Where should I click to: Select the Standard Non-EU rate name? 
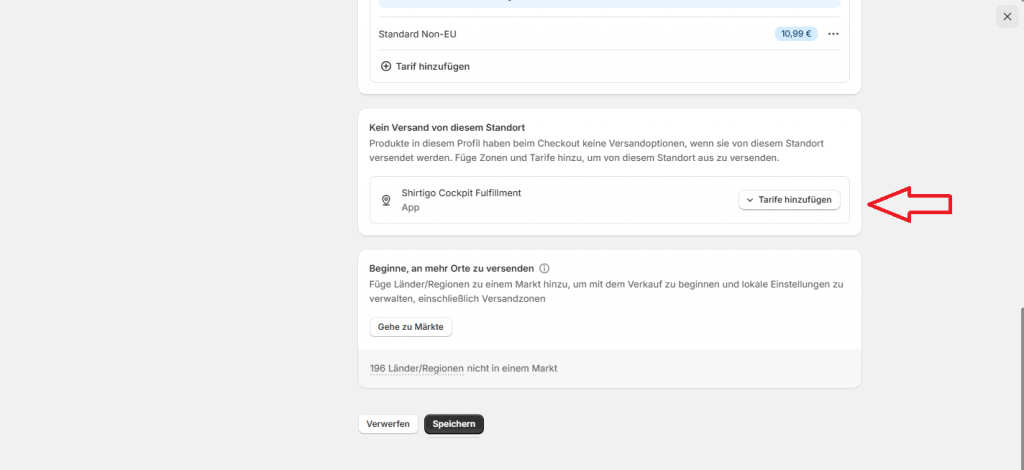[x=417, y=34]
